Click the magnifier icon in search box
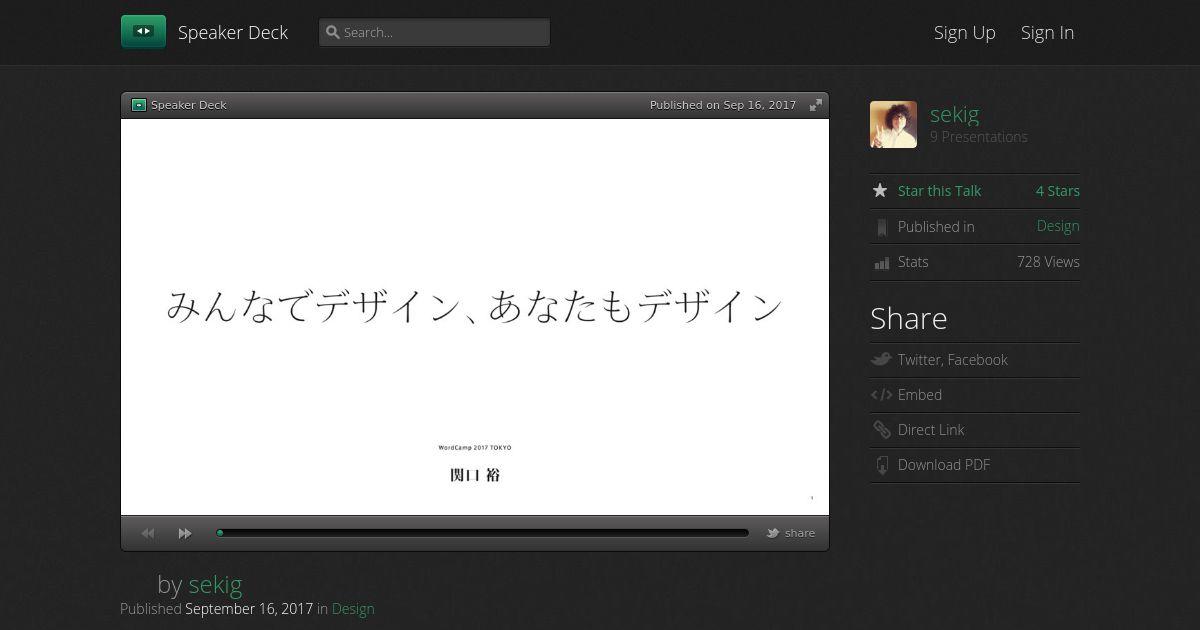 (x=333, y=32)
